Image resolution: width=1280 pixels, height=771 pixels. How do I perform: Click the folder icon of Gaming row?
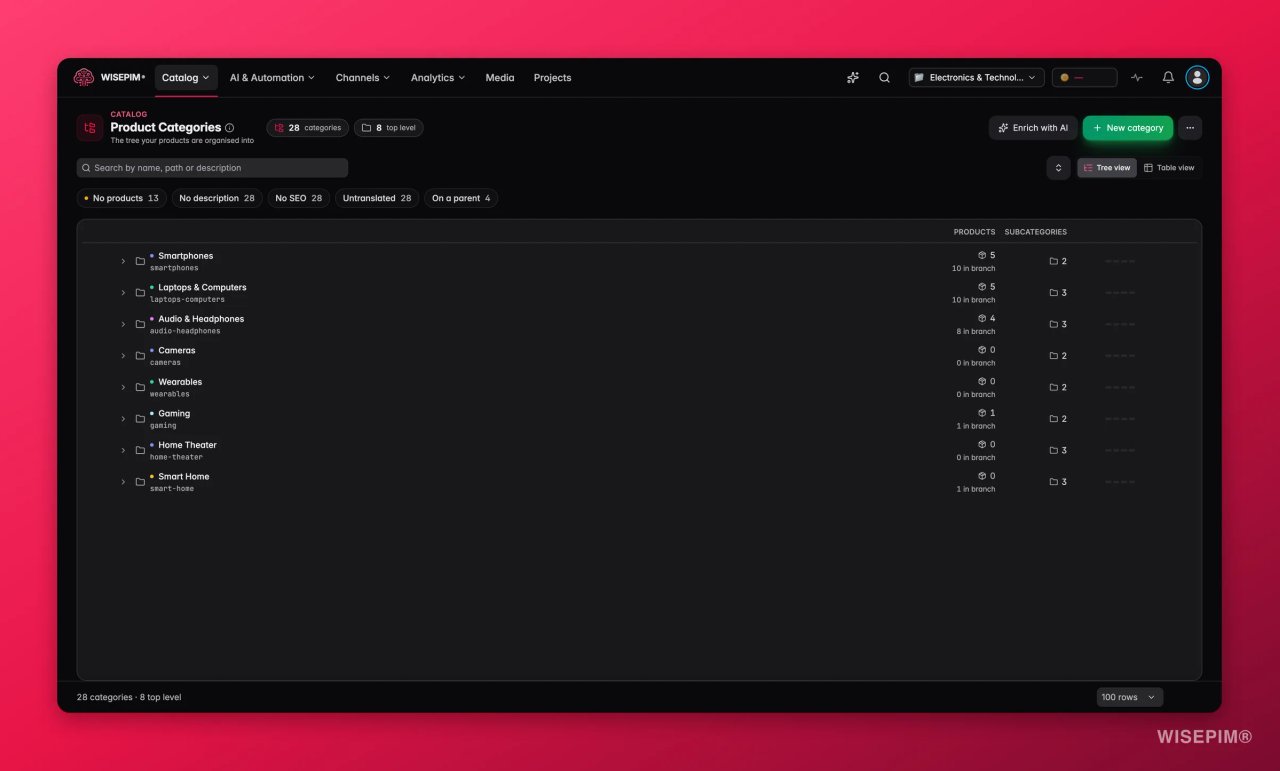coord(140,419)
